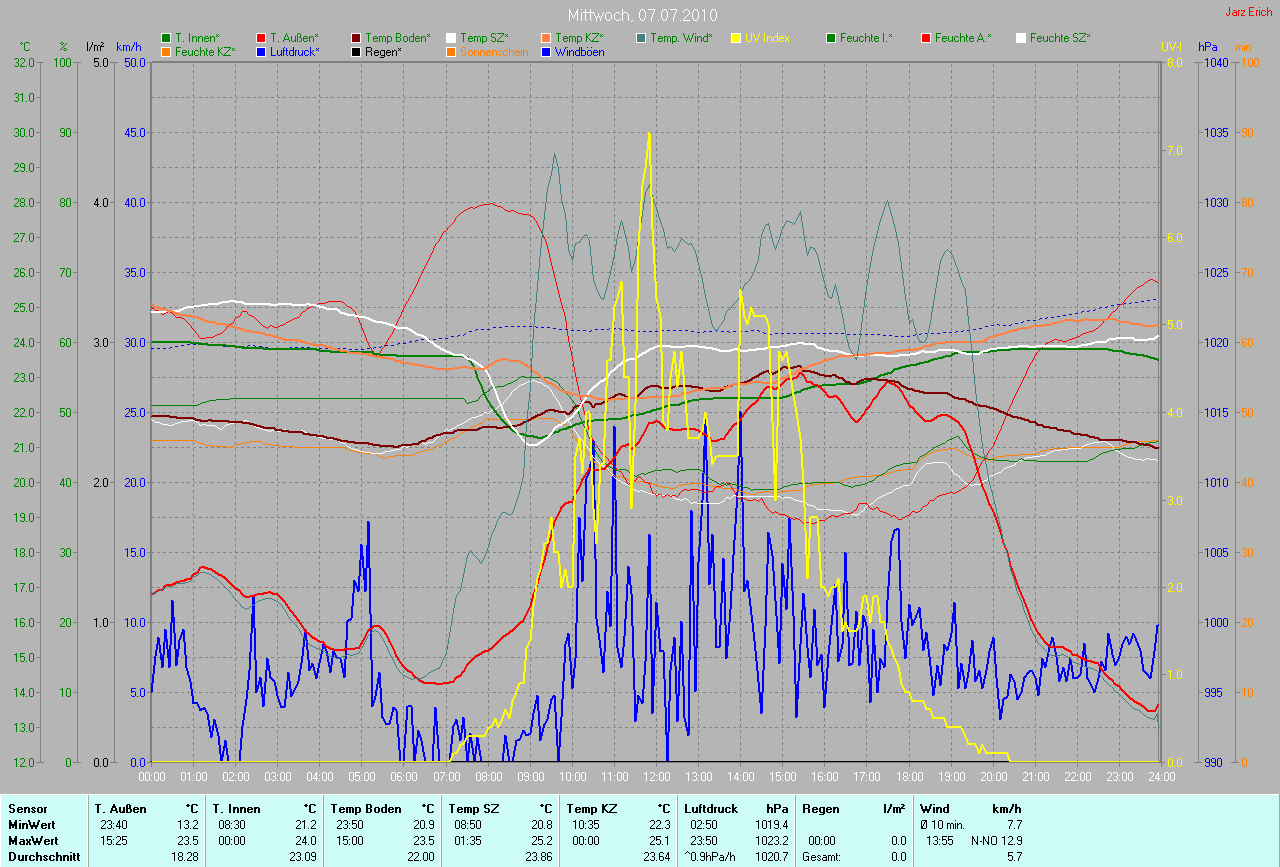Click the Feuchte KZ legend label
This screenshot has height=867, width=1280.
(204, 51)
